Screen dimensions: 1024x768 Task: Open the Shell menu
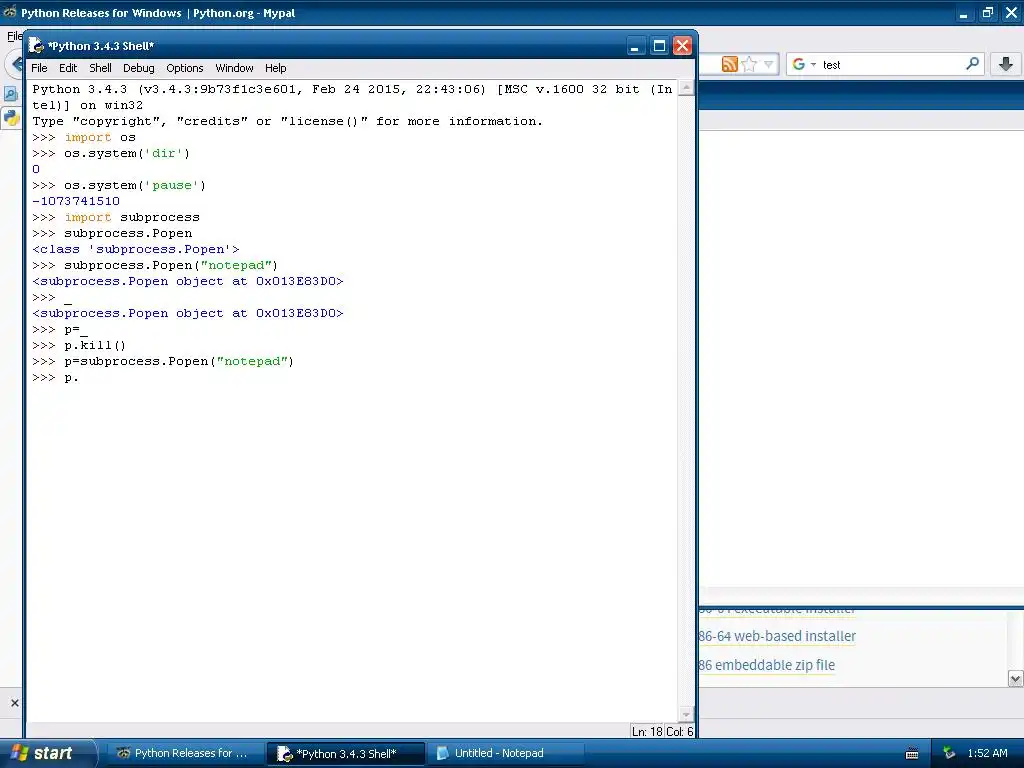100,68
